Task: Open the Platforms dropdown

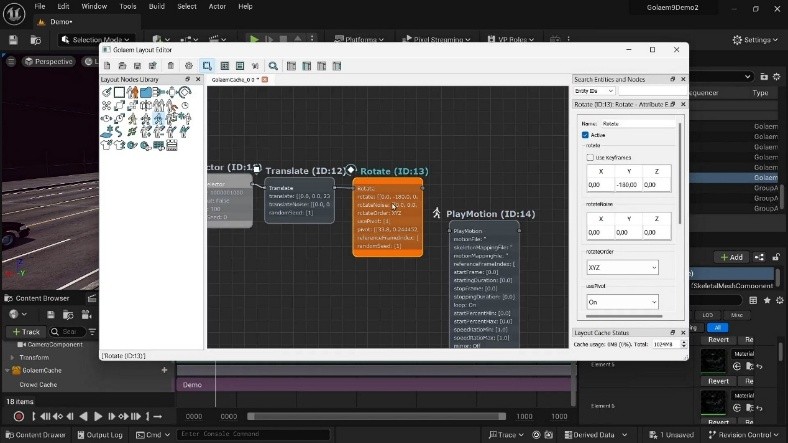Action: click(x=359, y=40)
